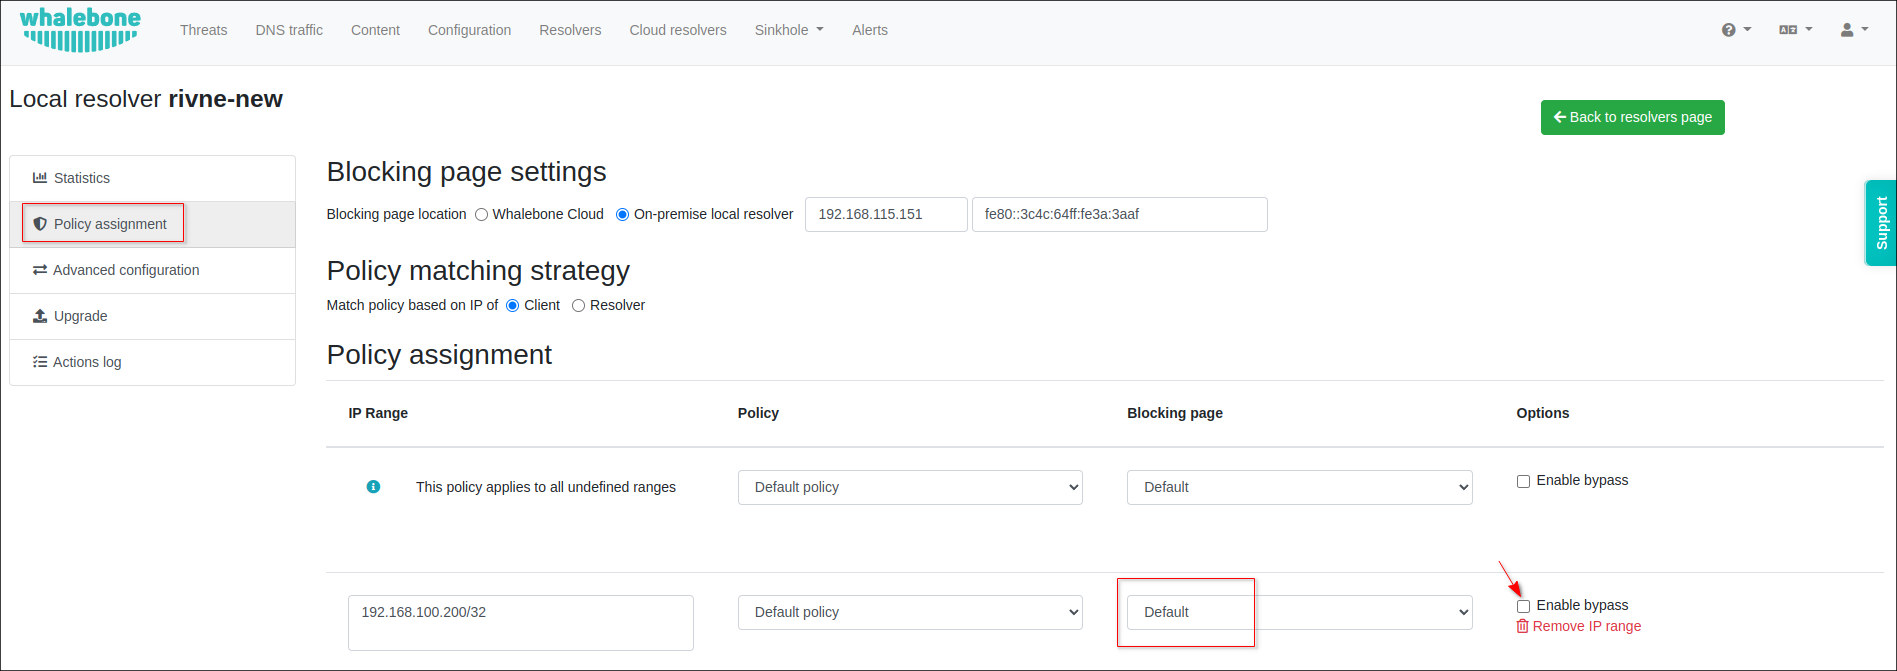Viewport: 1897px width, 671px height.
Task: Open Blocking page dropdown for 192.168.100.200/32
Action: (1299, 612)
